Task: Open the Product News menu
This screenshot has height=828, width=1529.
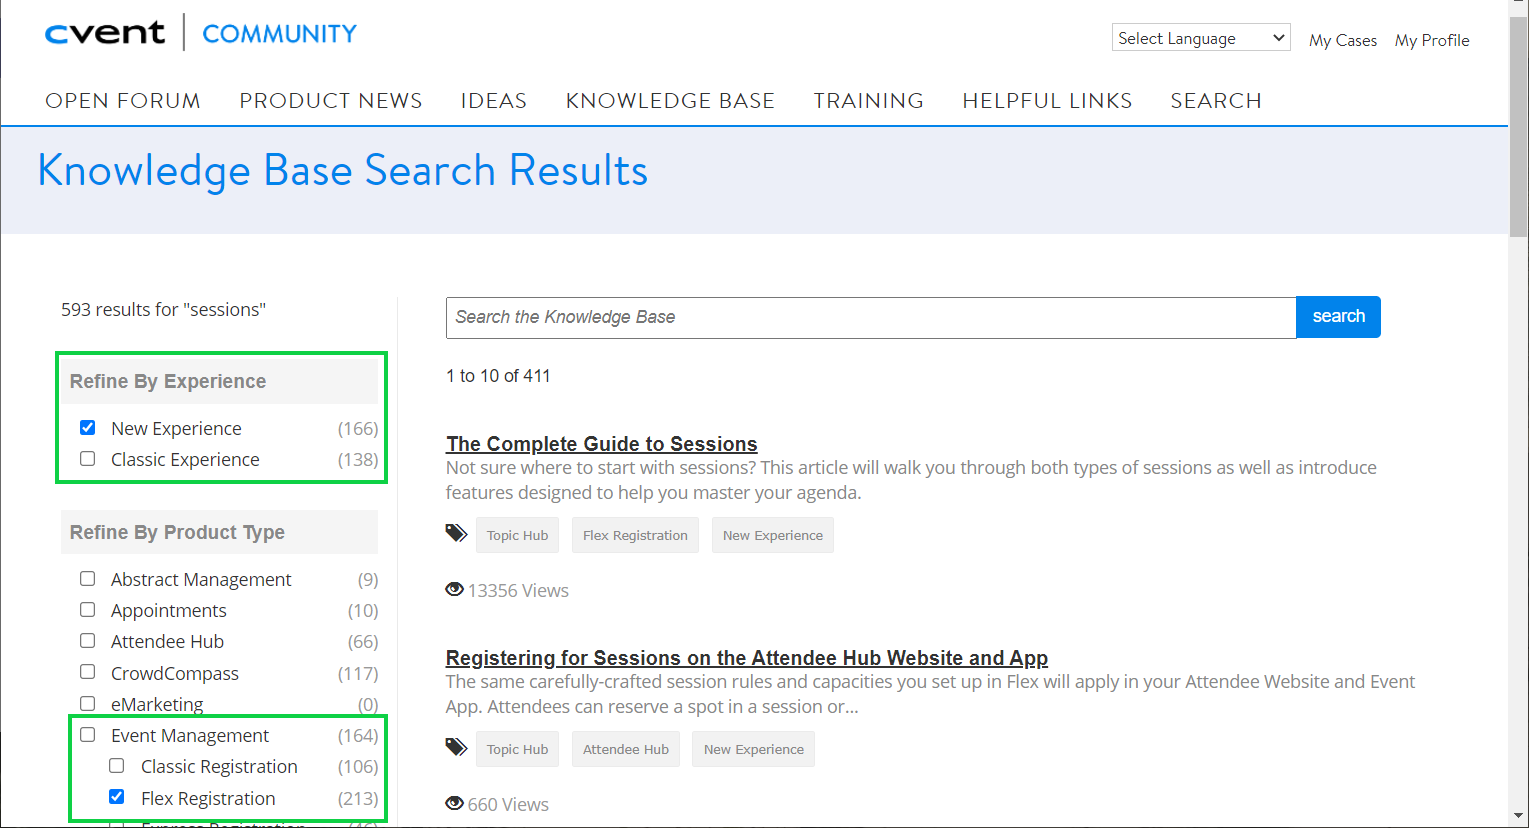Action: (331, 101)
